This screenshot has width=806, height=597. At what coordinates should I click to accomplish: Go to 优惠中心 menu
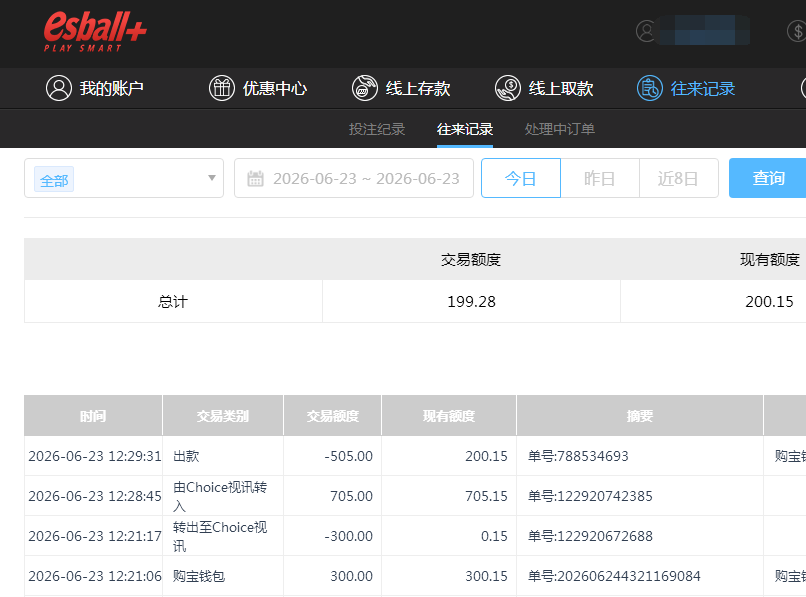pos(258,88)
